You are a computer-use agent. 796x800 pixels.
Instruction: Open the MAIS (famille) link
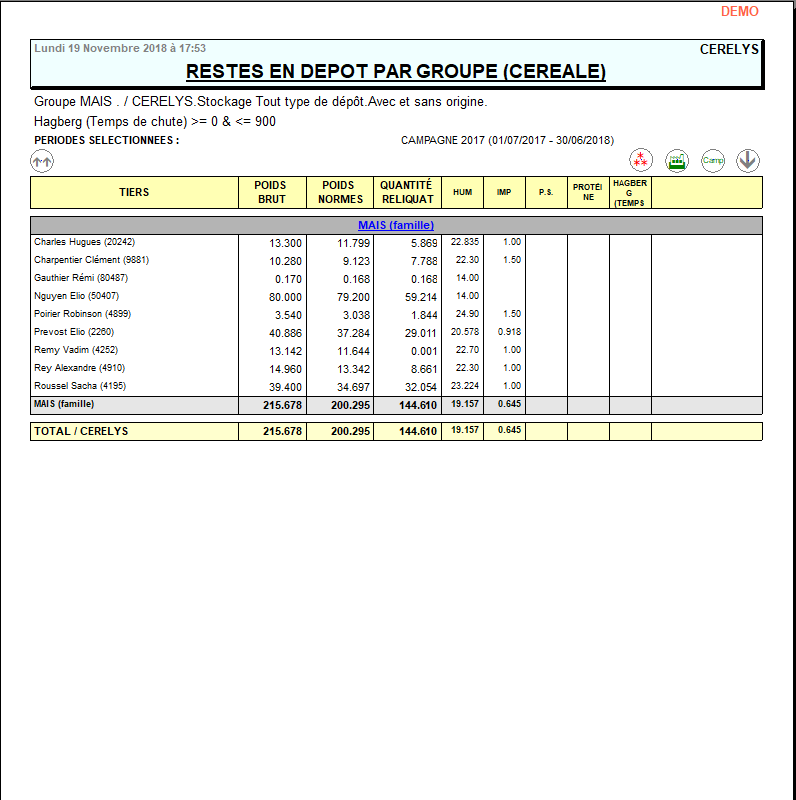pos(396,226)
